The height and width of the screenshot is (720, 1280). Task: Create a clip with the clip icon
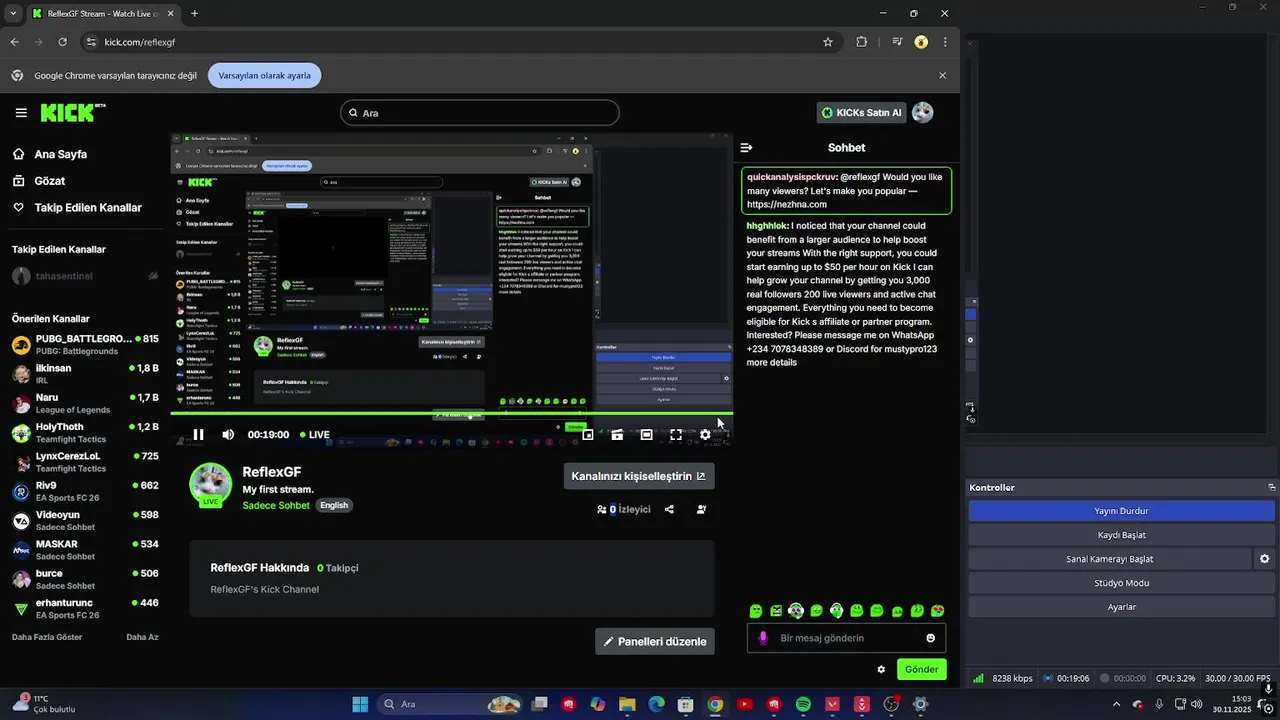tap(617, 435)
